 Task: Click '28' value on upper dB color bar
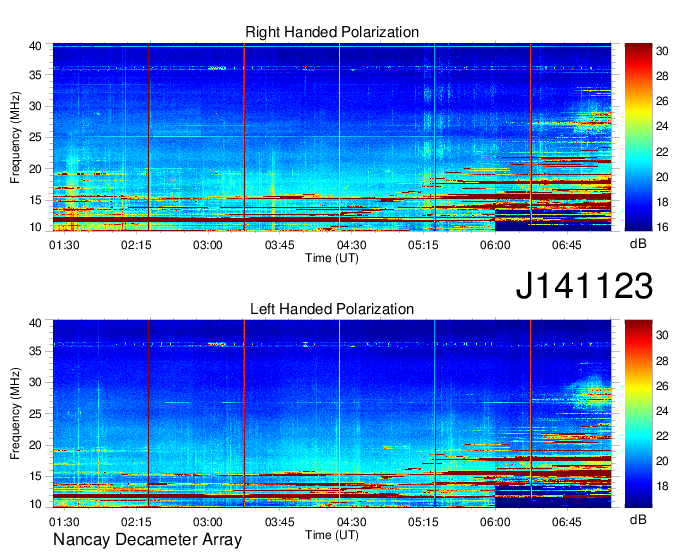(x=662, y=76)
